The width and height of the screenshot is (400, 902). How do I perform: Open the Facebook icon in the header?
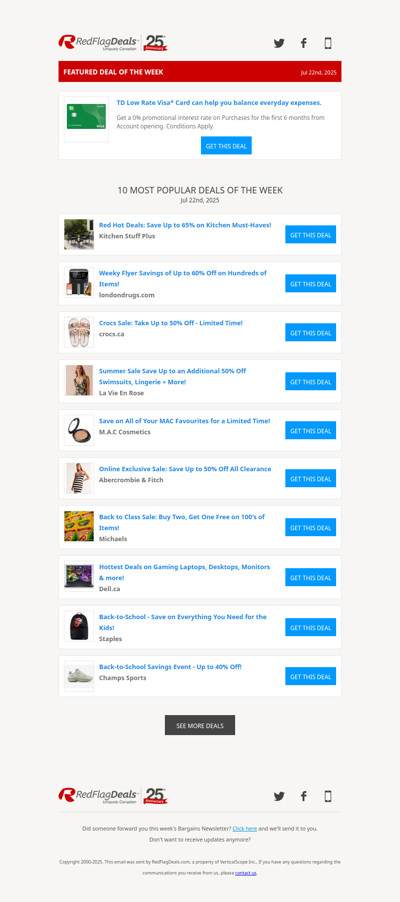pyautogui.click(x=303, y=43)
